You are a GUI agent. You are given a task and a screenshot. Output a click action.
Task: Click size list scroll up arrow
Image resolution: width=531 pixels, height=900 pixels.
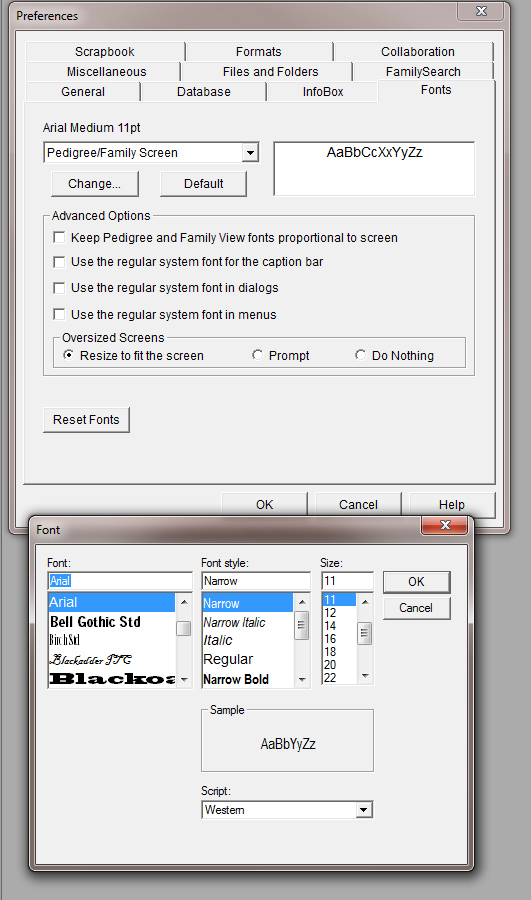365,602
